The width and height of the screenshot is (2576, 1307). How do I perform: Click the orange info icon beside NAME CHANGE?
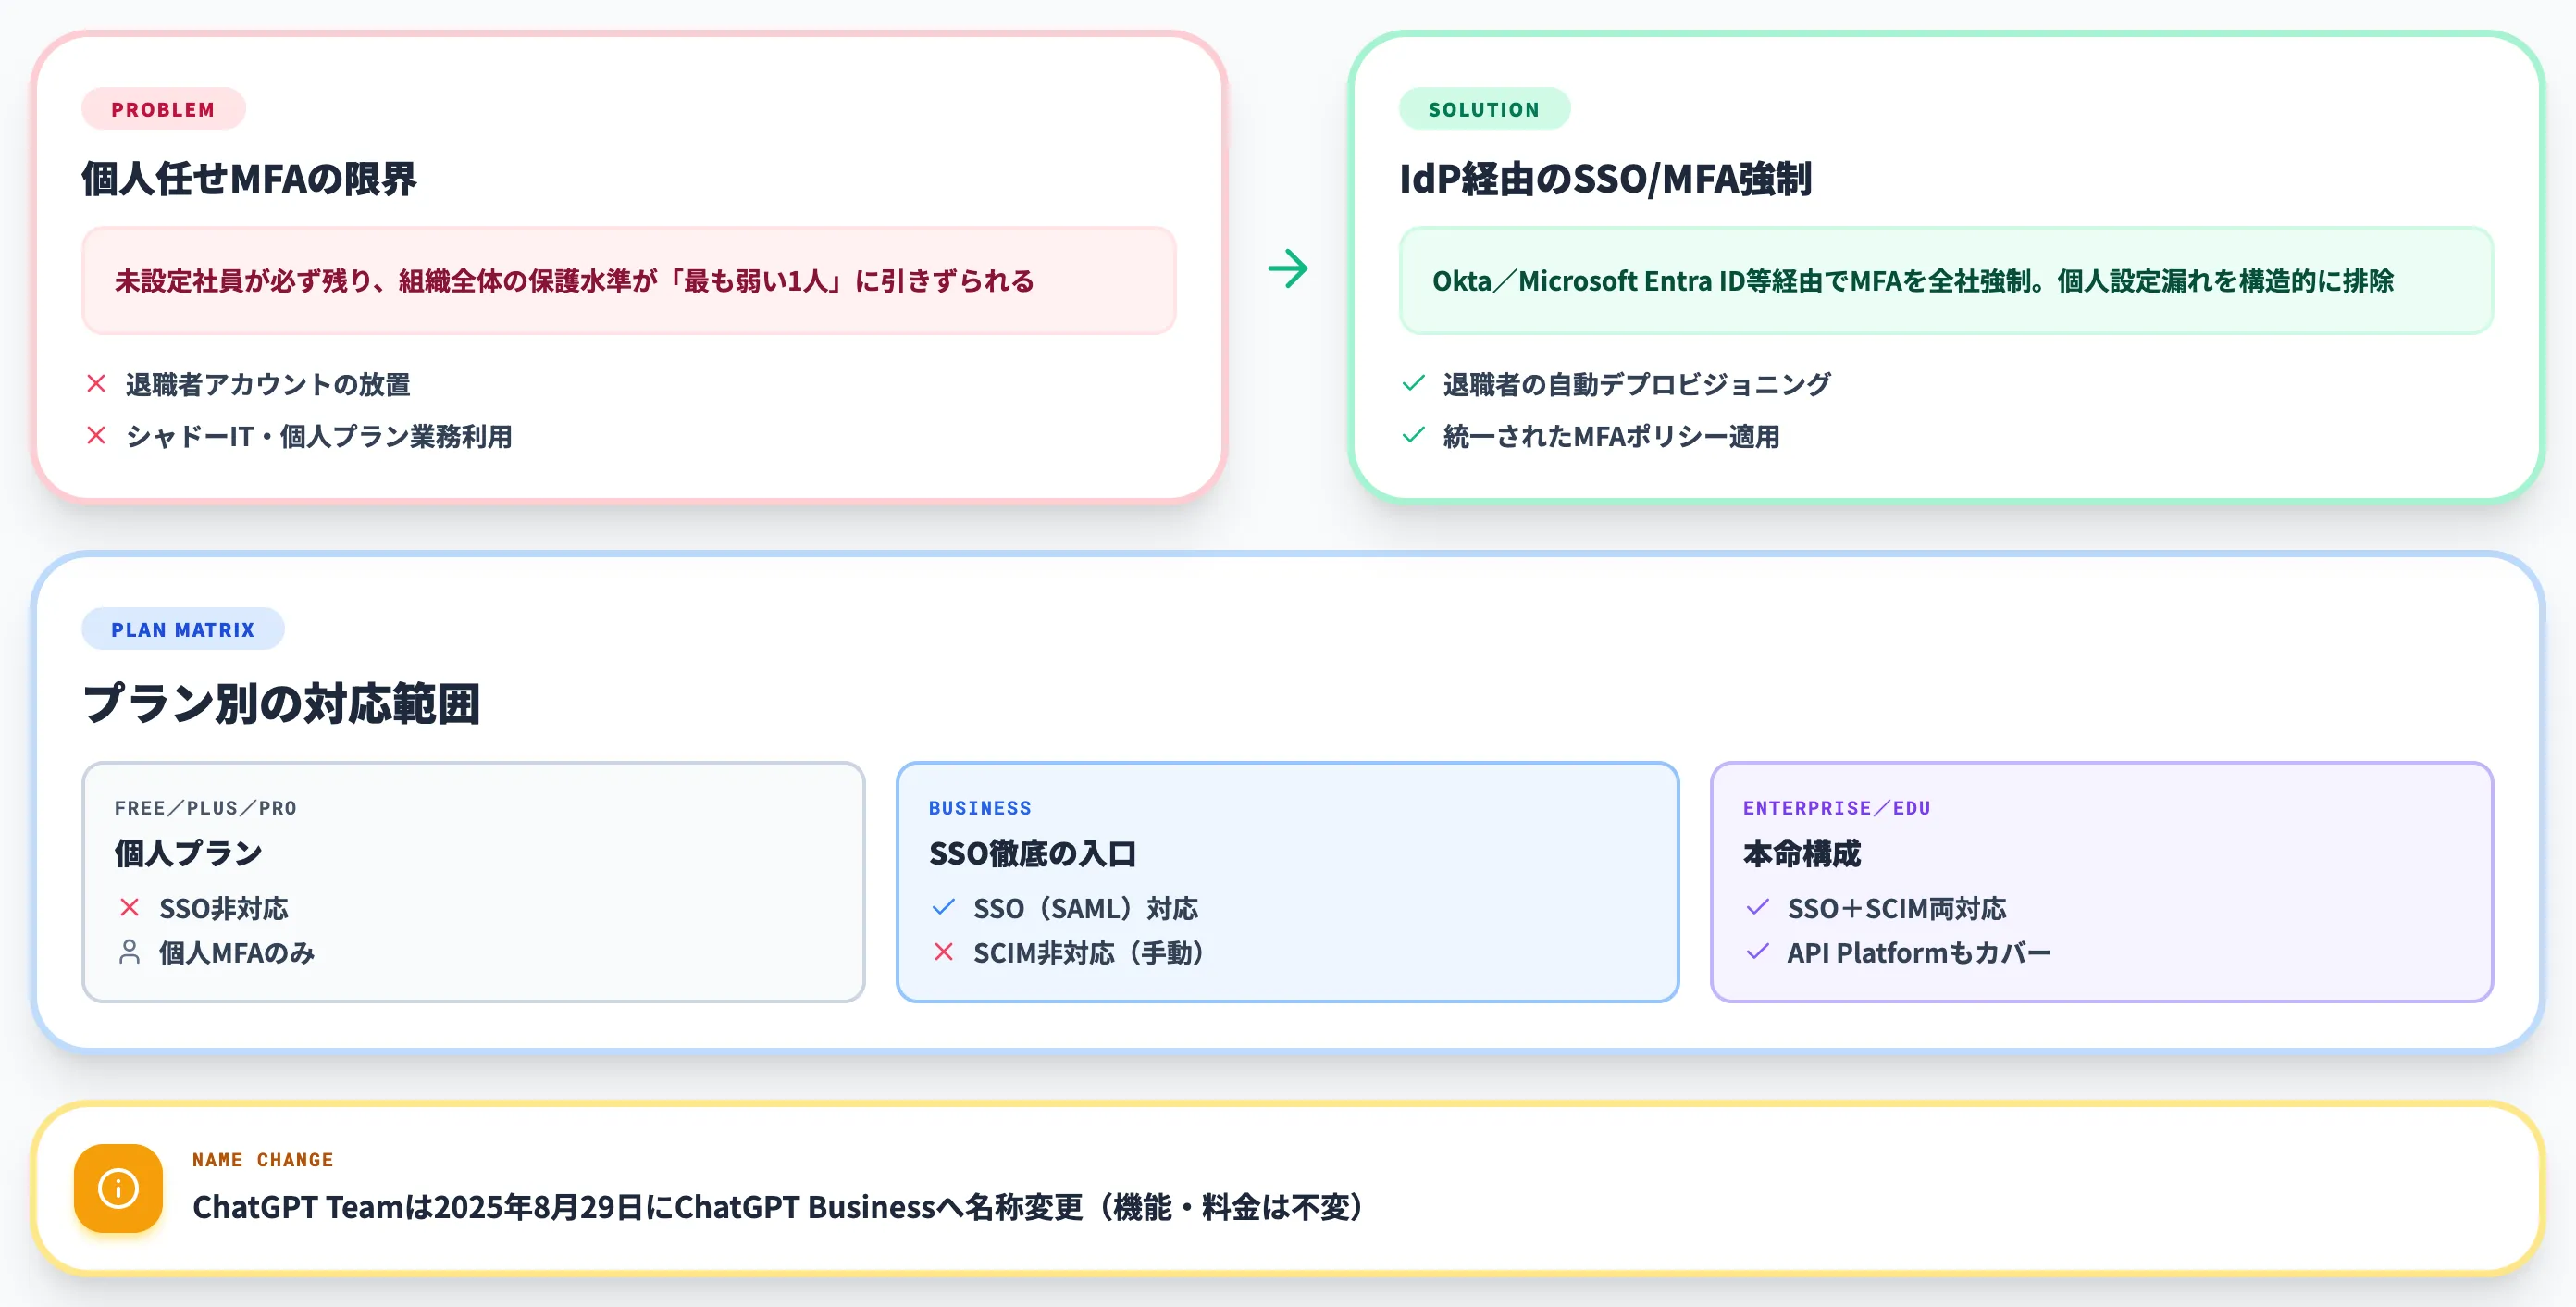pos(118,1188)
